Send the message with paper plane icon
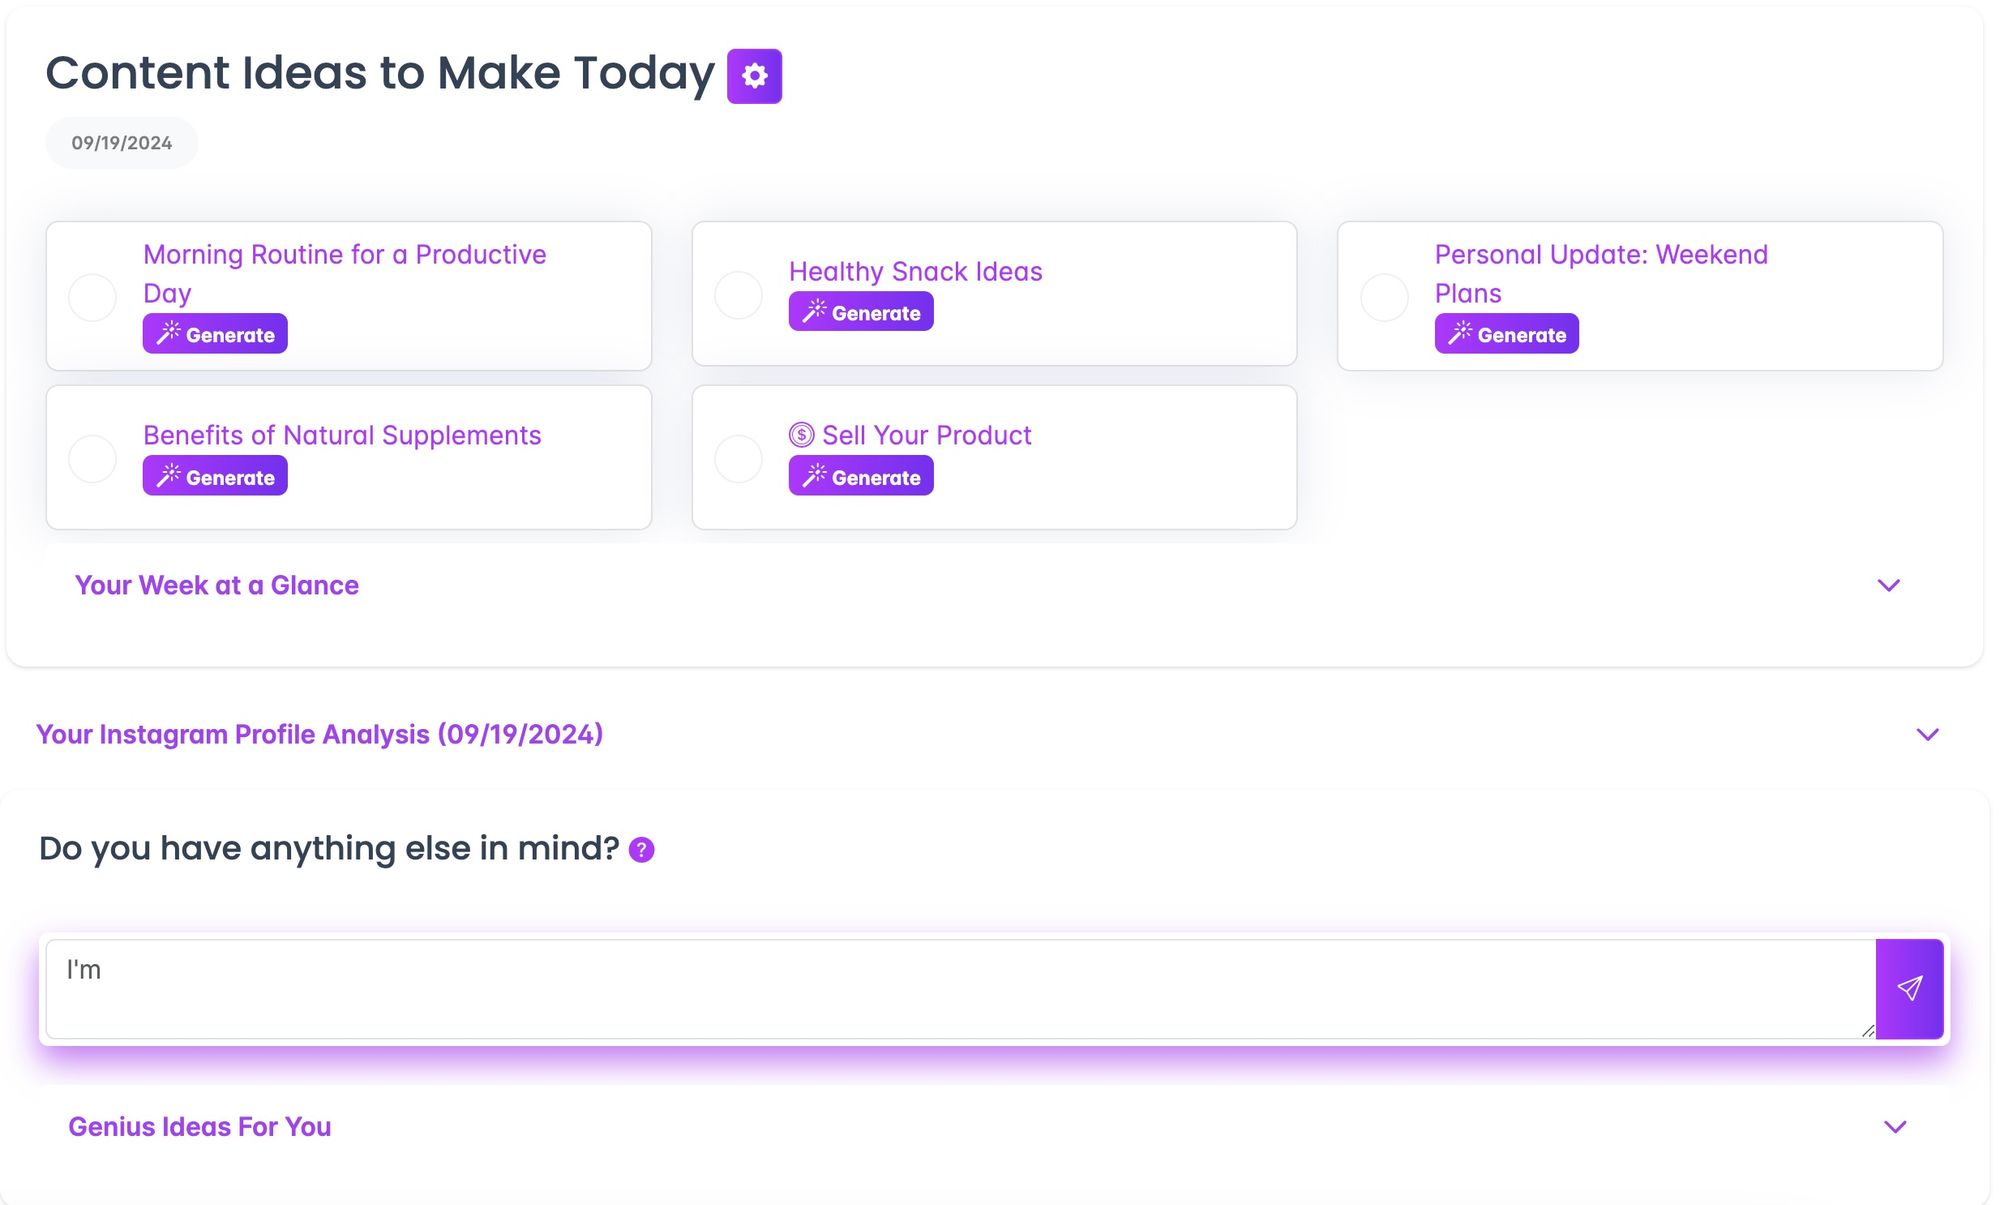Image resolution: width=2000 pixels, height=1205 pixels. pos(1909,989)
